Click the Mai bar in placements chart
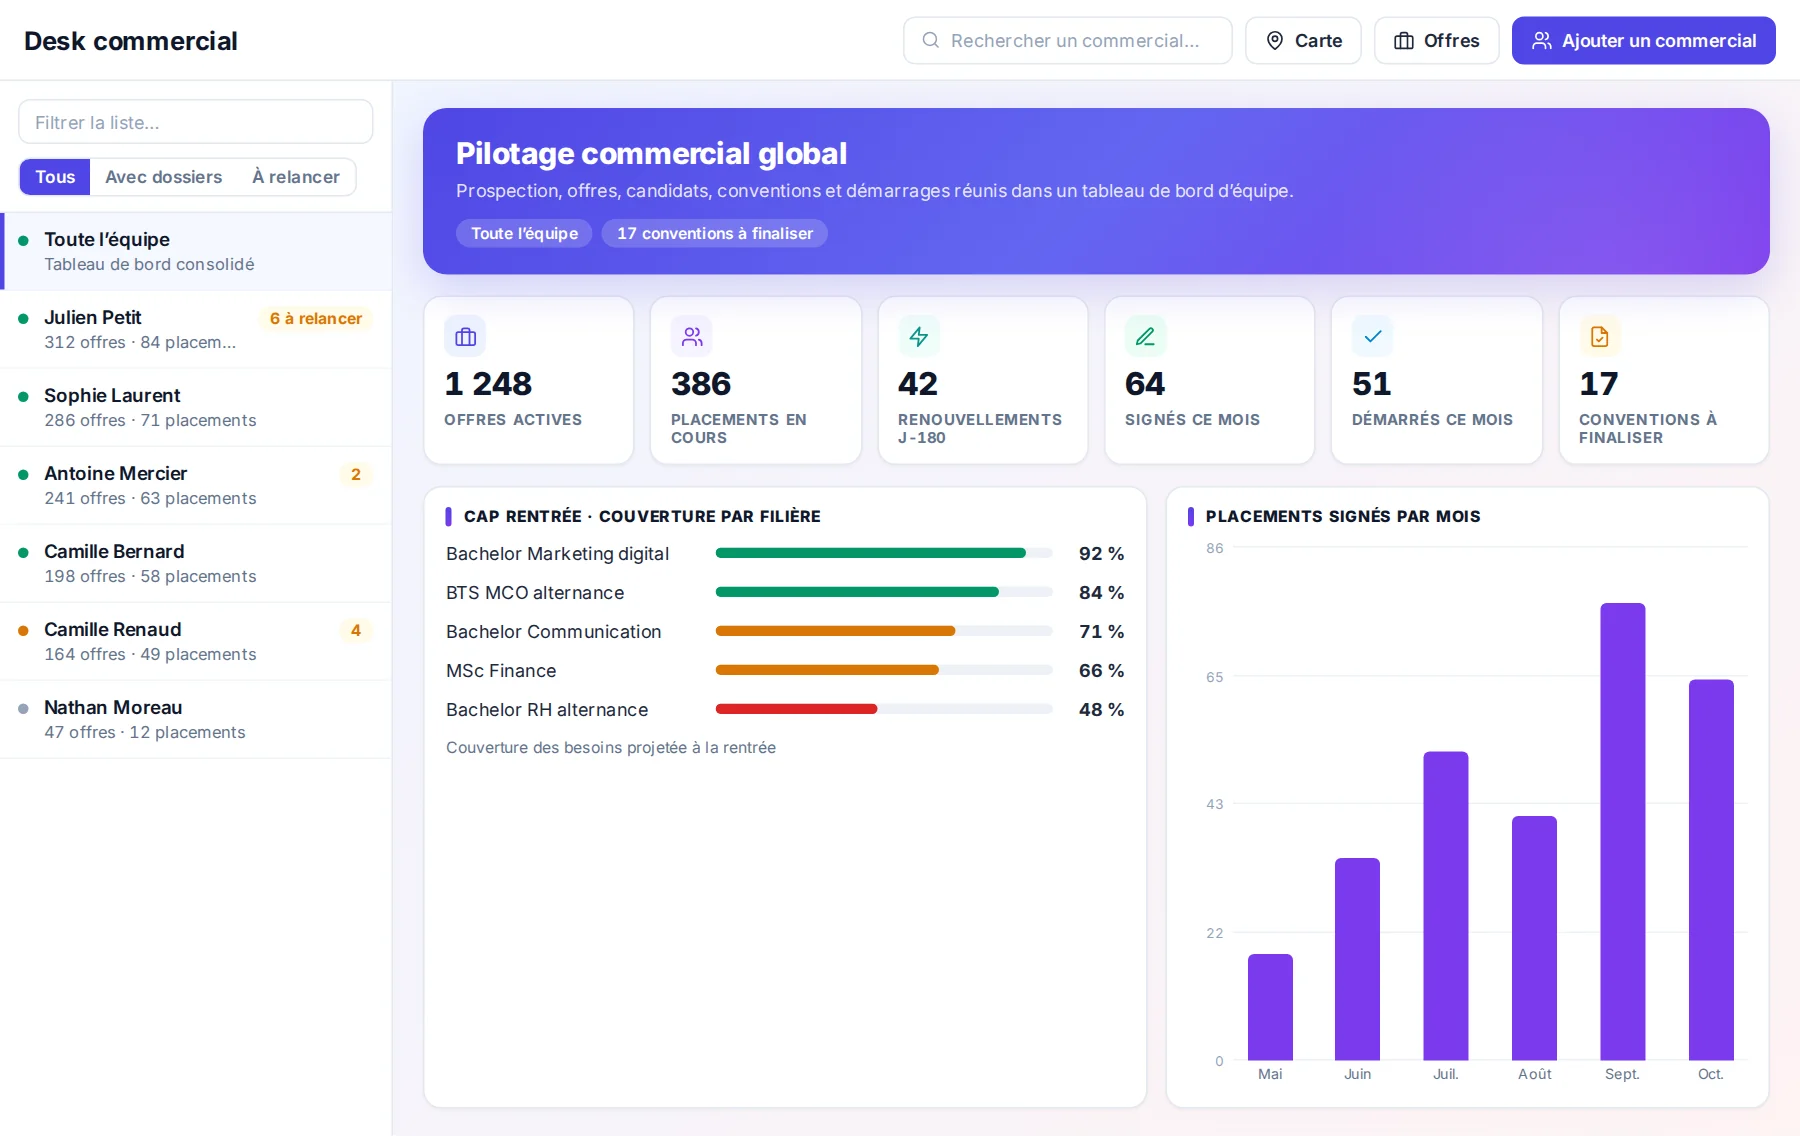Viewport: 1800px width, 1136px height. [x=1270, y=1007]
